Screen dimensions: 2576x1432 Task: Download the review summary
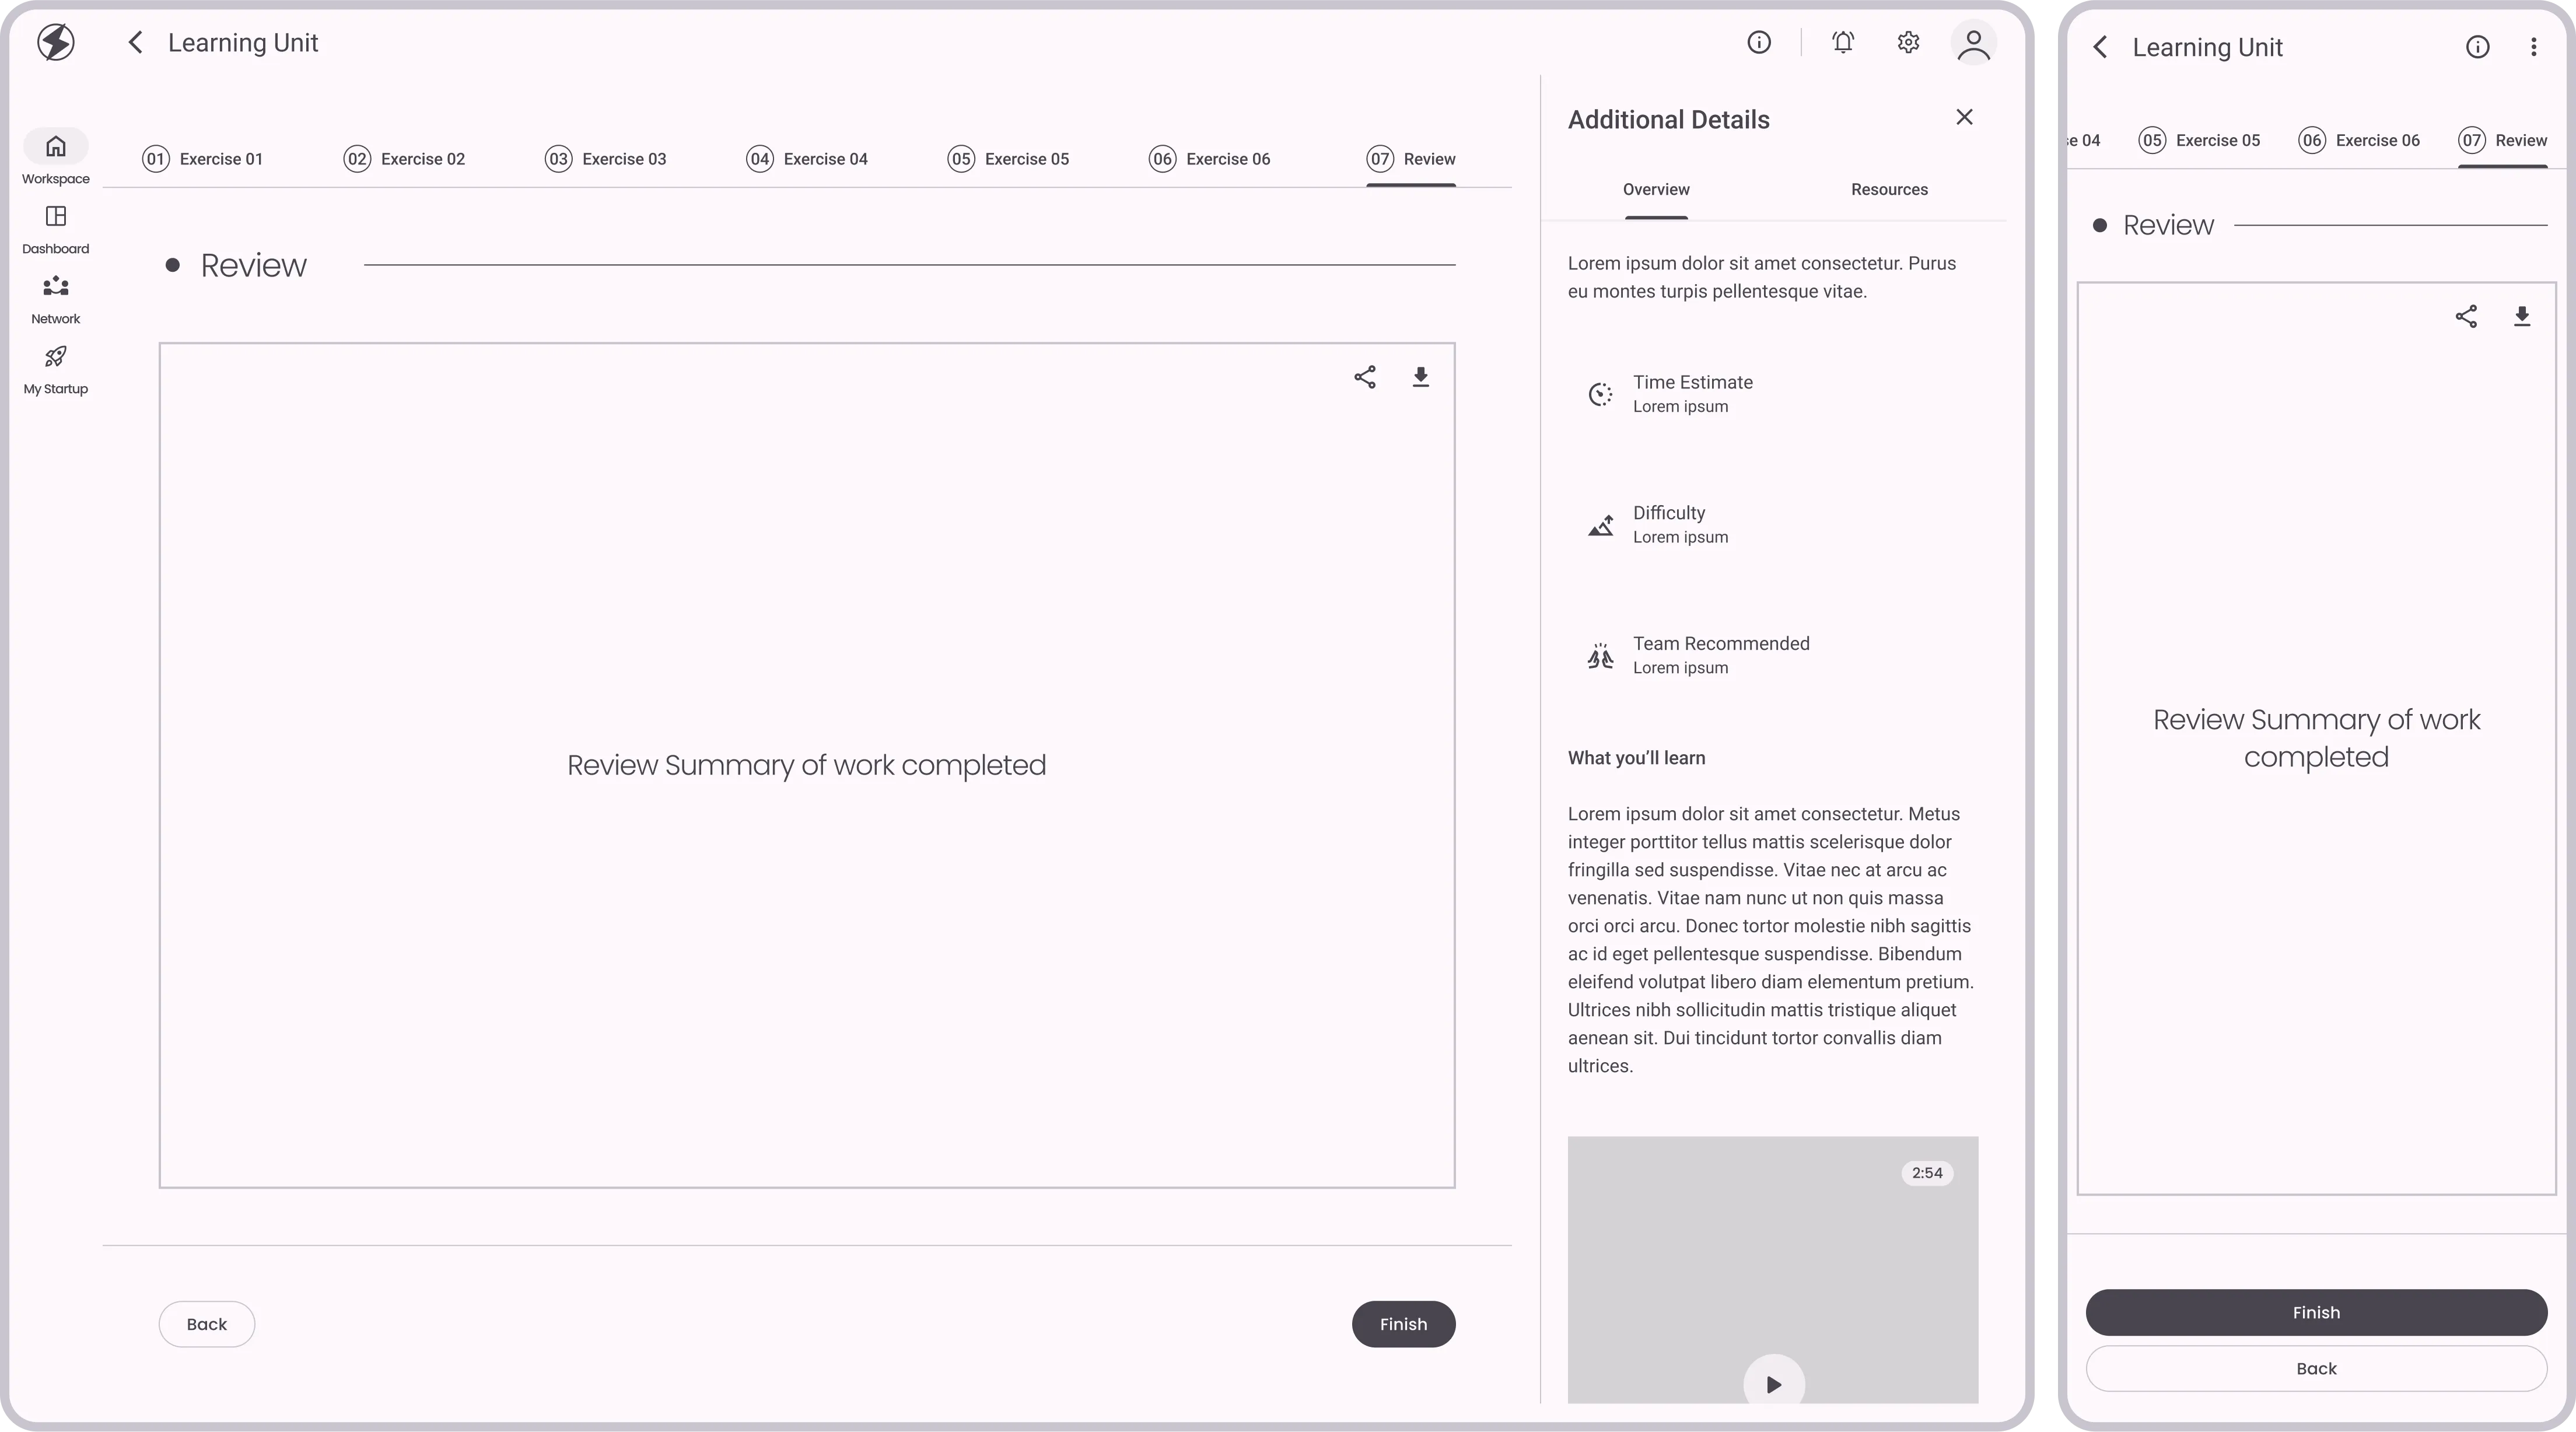tap(1421, 377)
